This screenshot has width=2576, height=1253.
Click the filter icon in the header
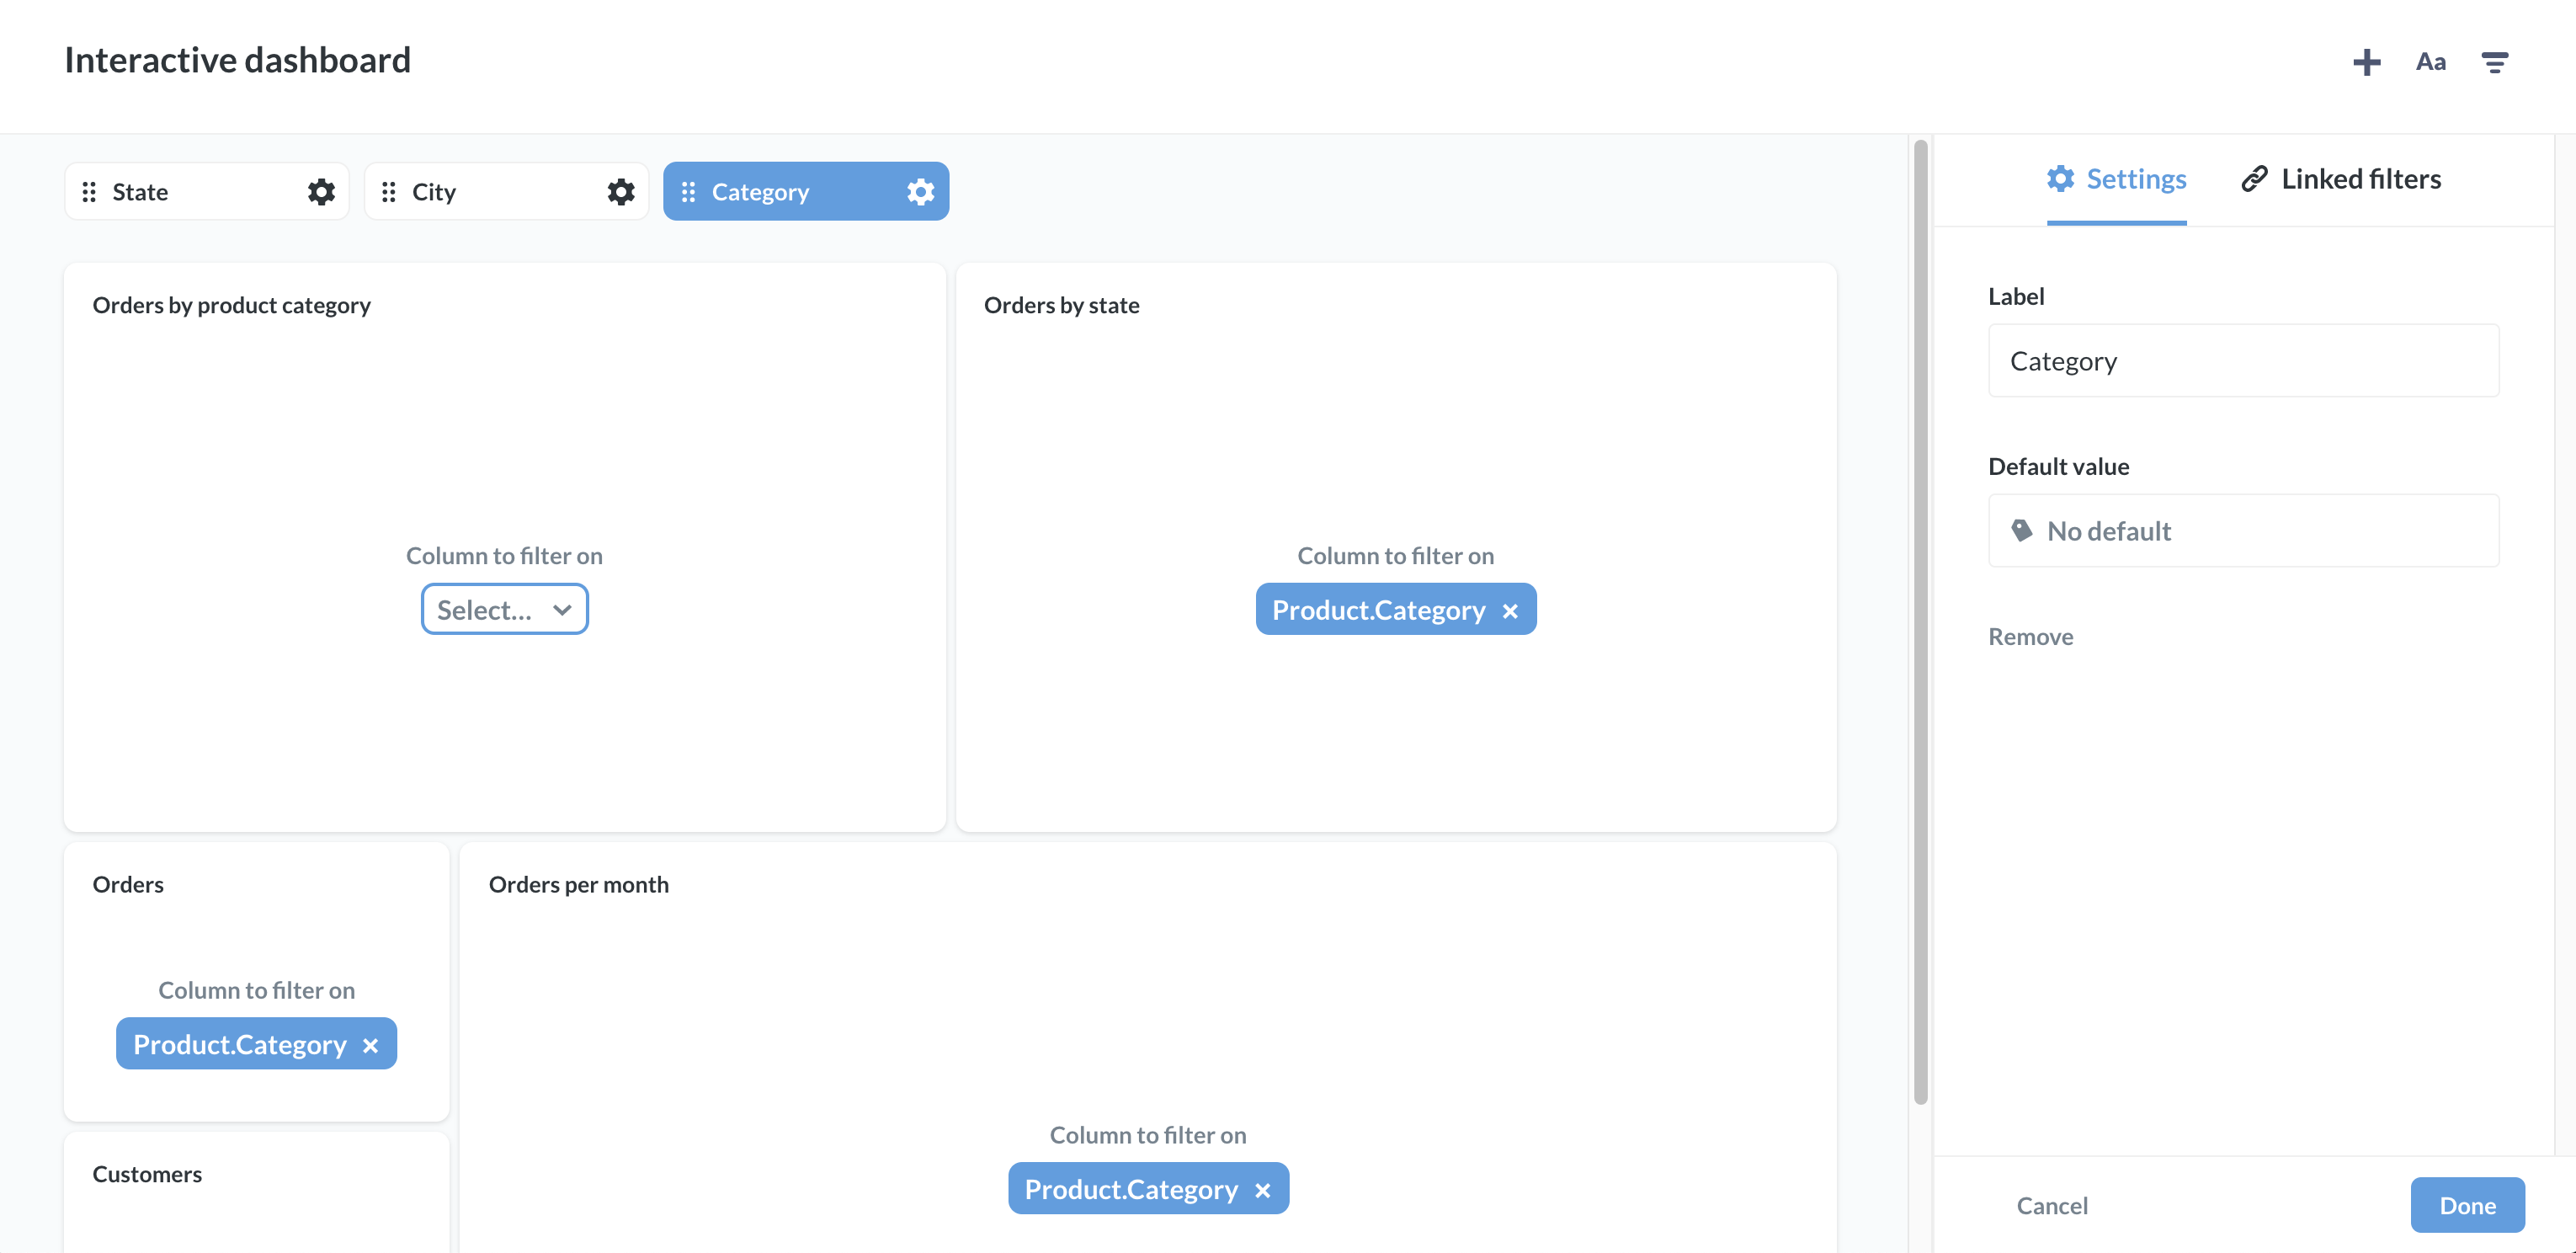(2494, 62)
